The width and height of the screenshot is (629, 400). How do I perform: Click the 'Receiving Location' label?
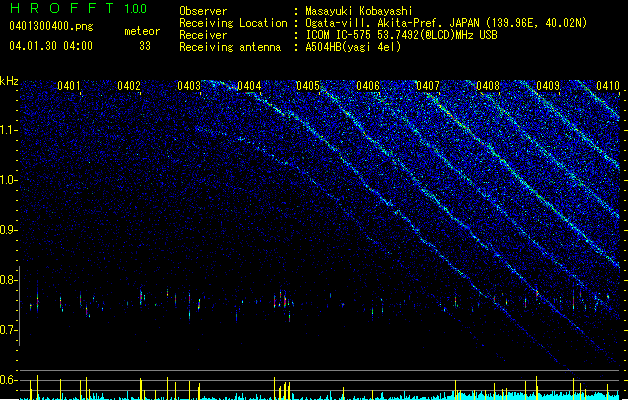pyautogui.click(x=233, y=23)
